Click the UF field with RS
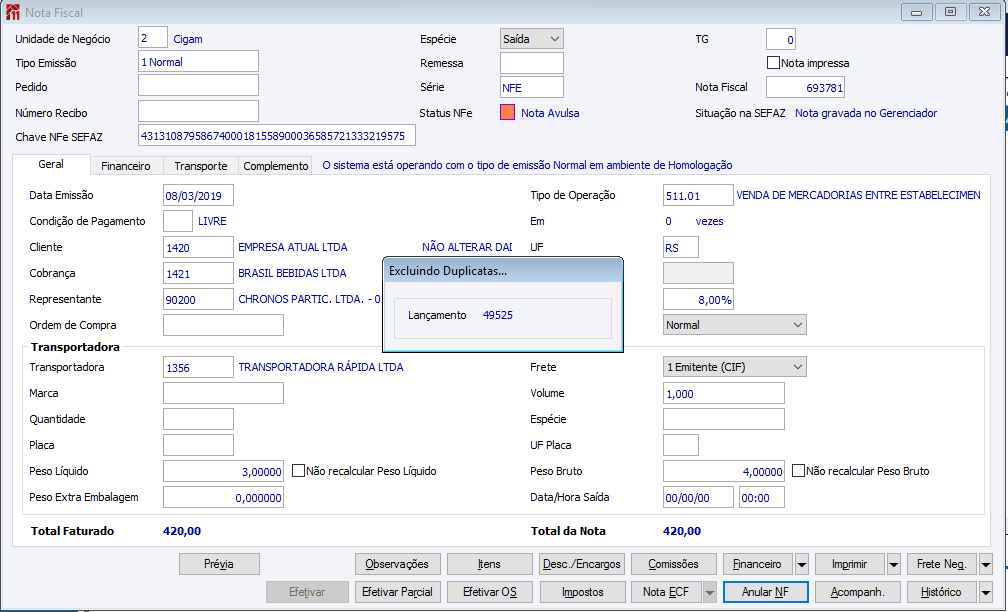 point(681,247)
